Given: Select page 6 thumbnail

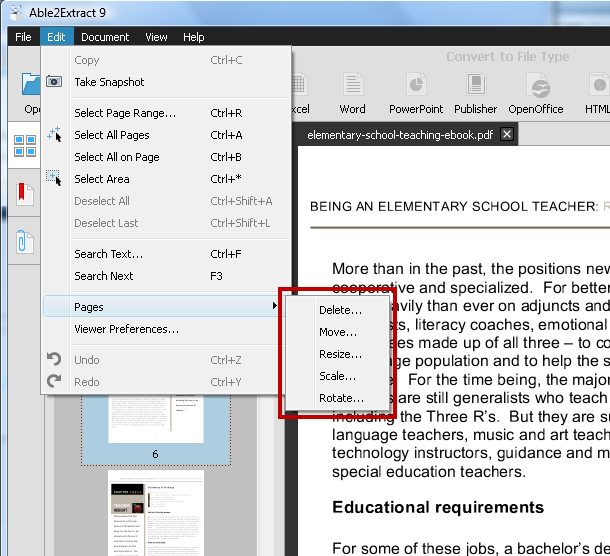Looking at the screenshot, I should pyautogui.click(x=156, y=430).
